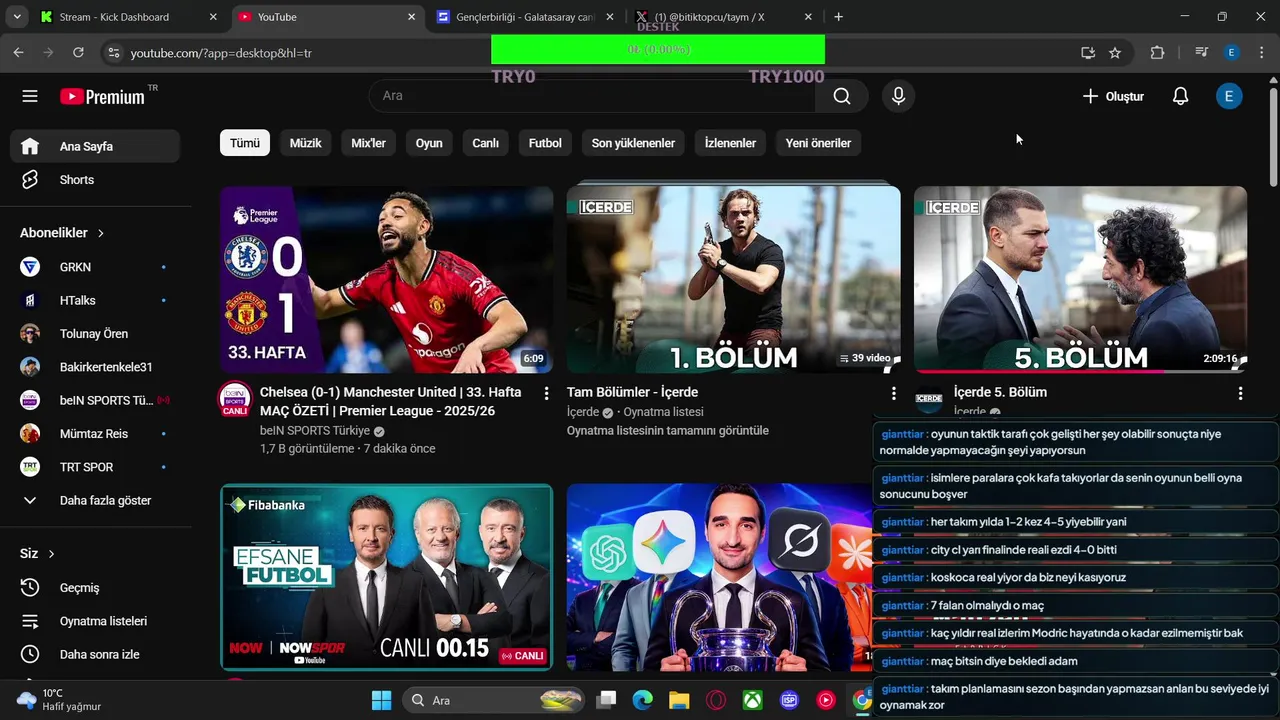The height and width of the screenshot is (720, 1280).
Task: Open the YouTube account avatar menu
Action: (1229, 96)
